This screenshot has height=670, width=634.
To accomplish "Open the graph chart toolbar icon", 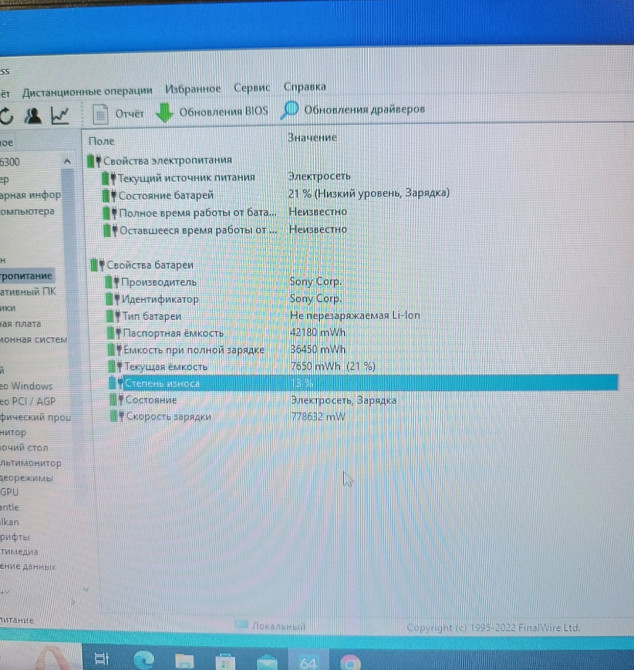I will (x=60, y=115).
